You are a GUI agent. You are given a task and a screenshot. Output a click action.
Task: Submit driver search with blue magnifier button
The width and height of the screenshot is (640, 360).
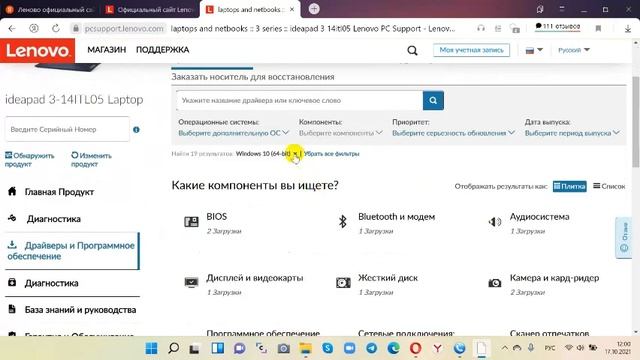(433, 100)
